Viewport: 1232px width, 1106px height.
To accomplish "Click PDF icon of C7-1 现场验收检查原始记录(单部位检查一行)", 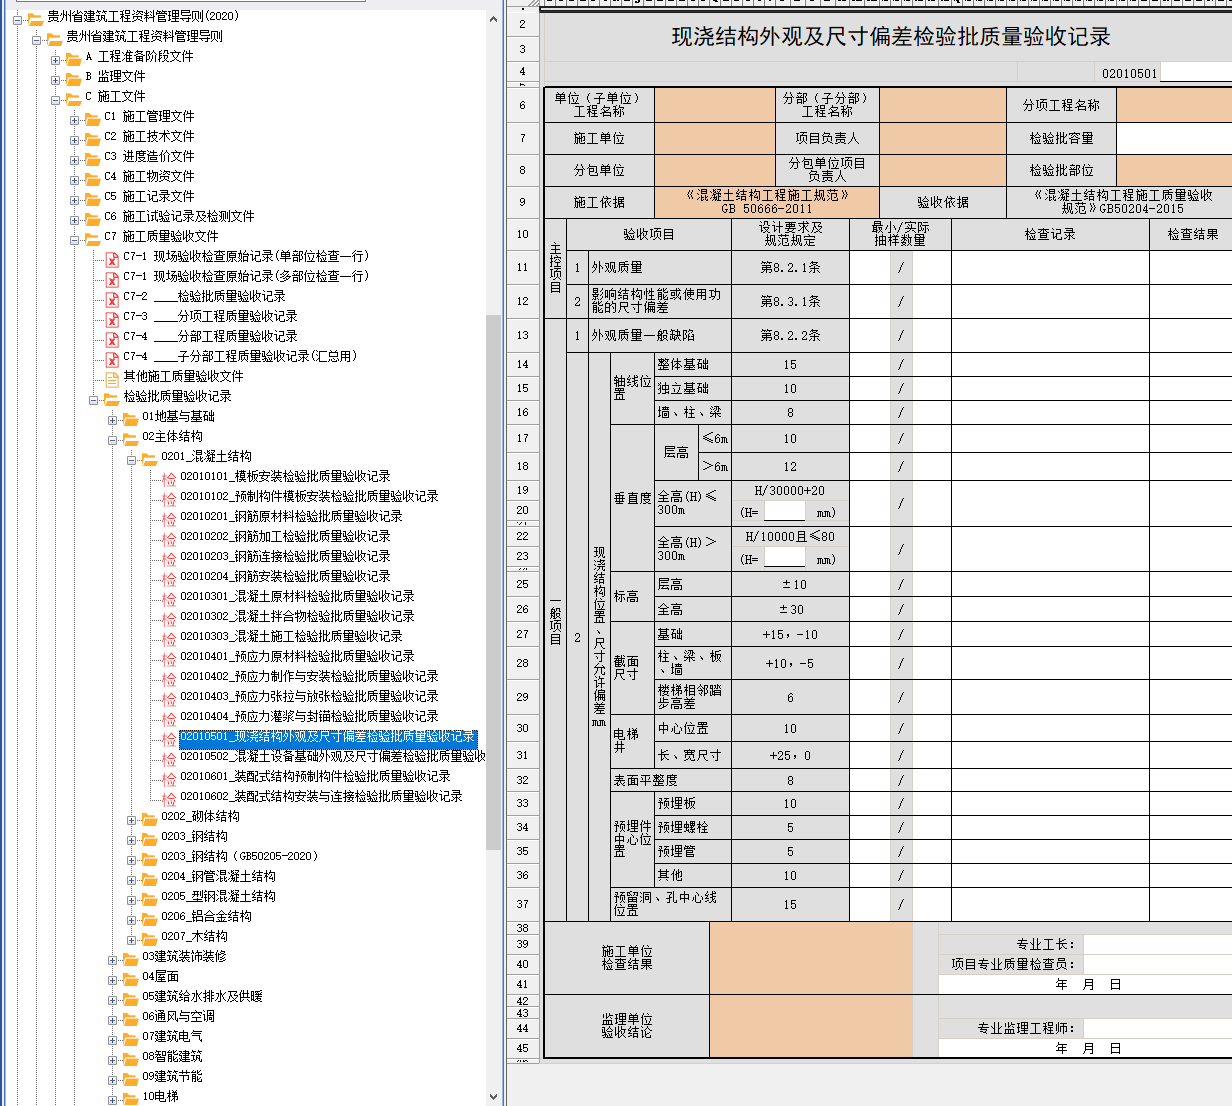I will tap(112, 258).
